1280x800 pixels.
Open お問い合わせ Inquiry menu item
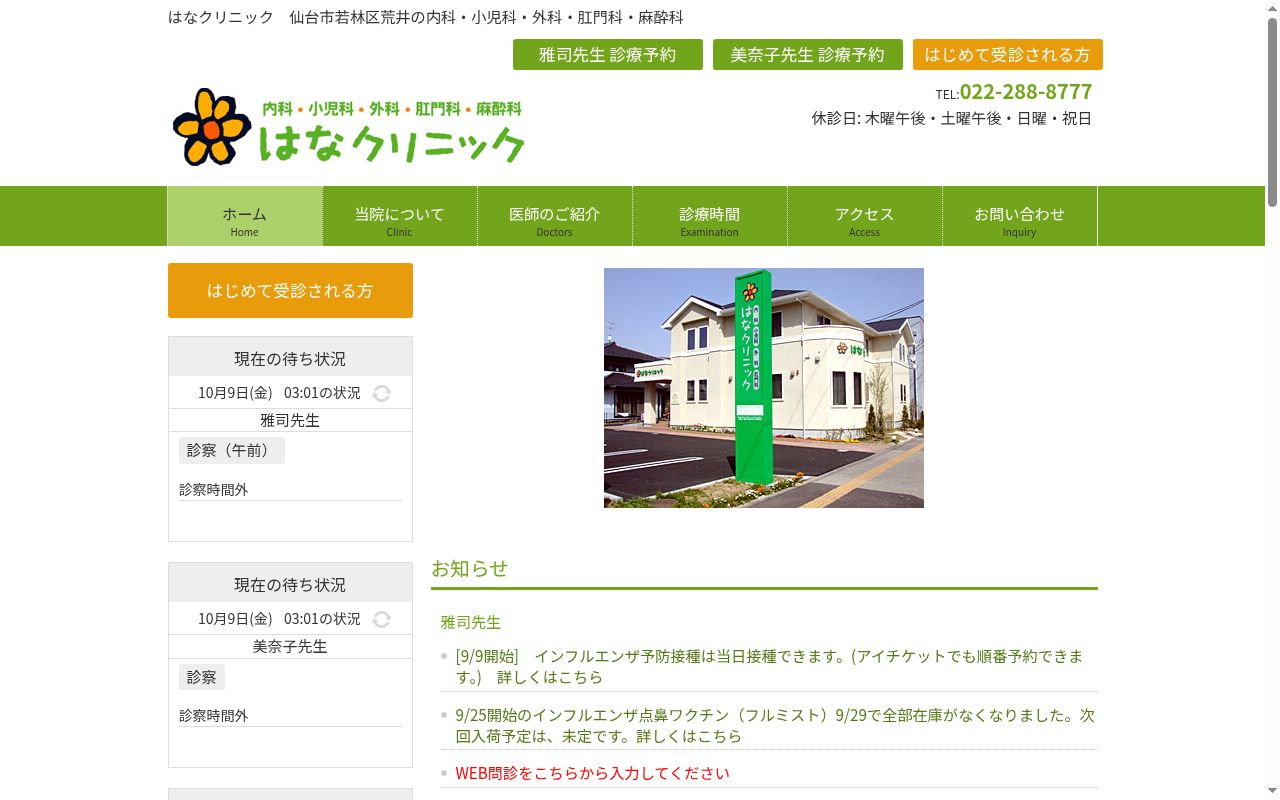(1020, 216)
